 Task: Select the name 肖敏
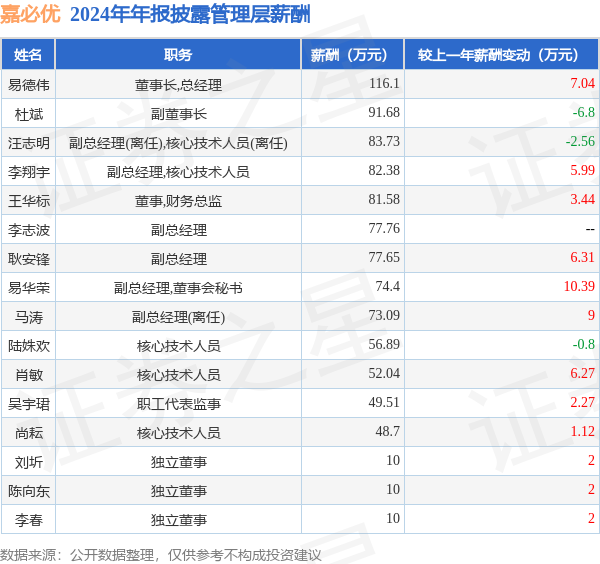pos(29,375)
